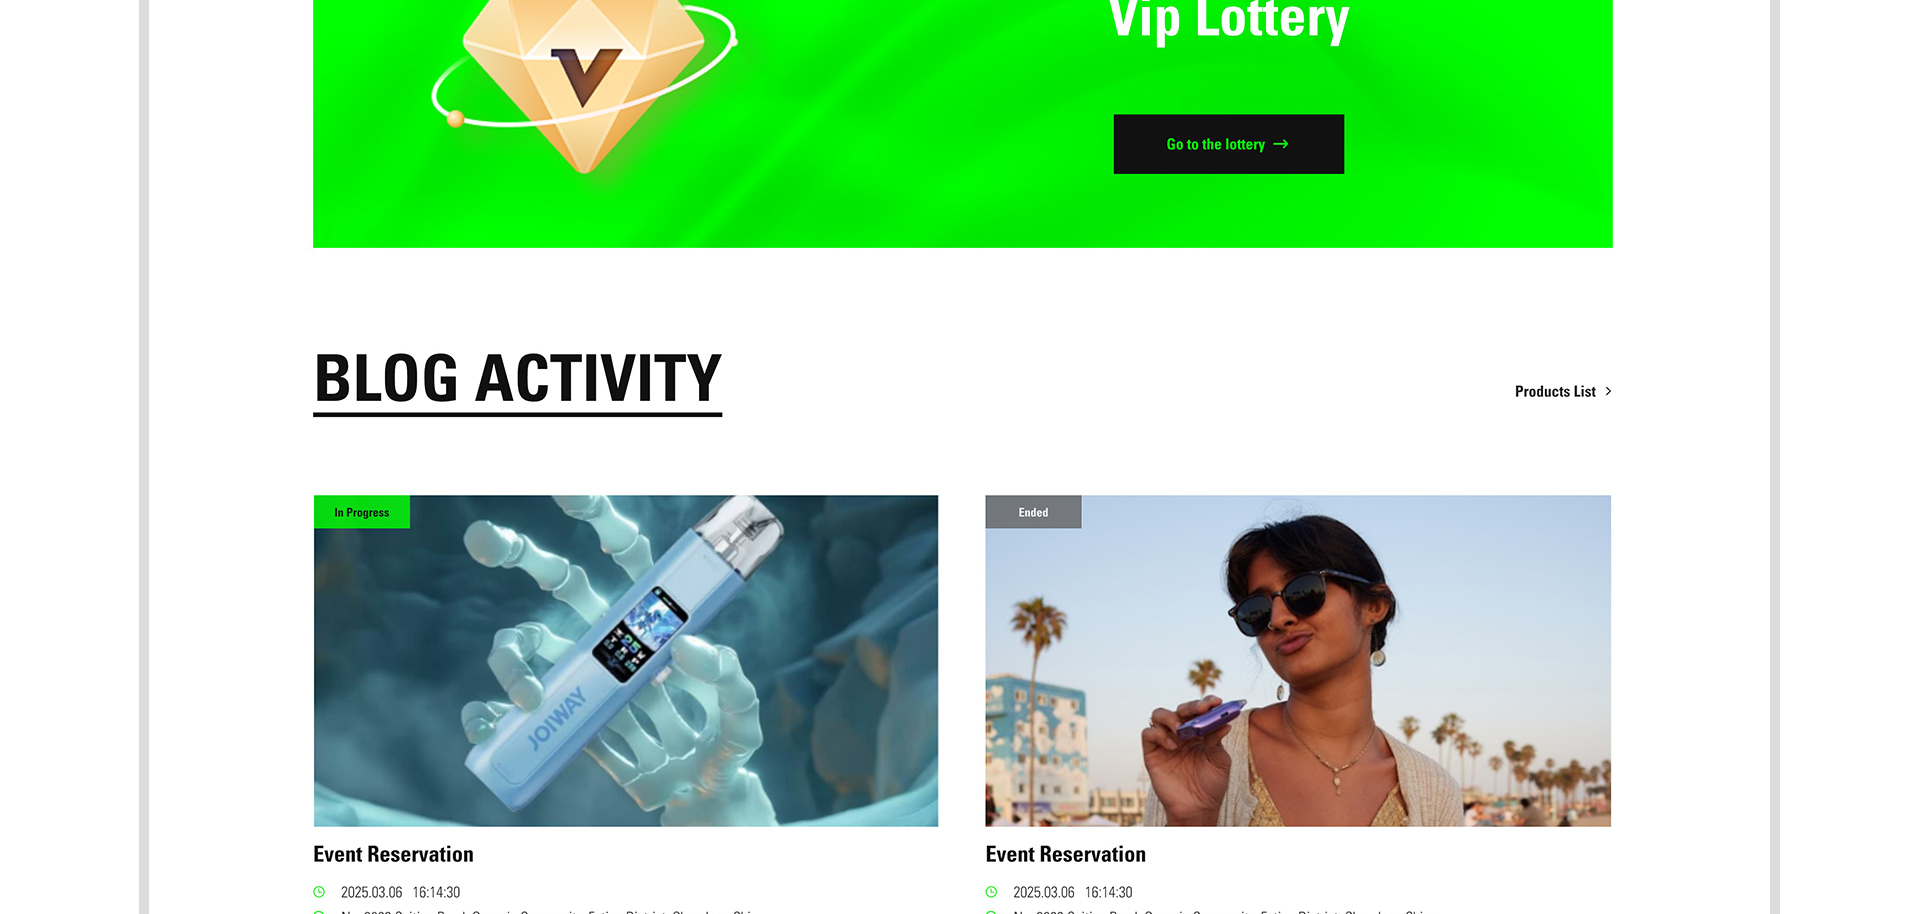
Task: Click time 16:14:30 under Ended event
Action: point(1108,892)
